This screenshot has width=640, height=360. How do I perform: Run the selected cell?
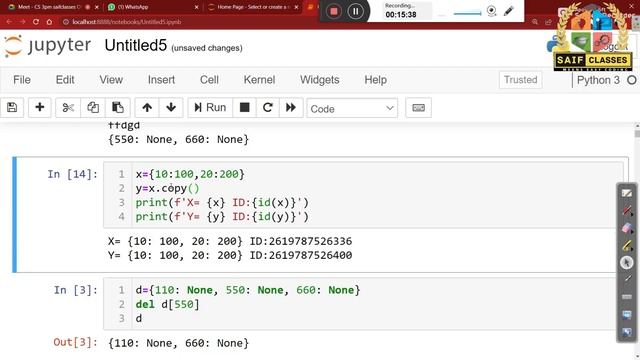tap(210, 108)
